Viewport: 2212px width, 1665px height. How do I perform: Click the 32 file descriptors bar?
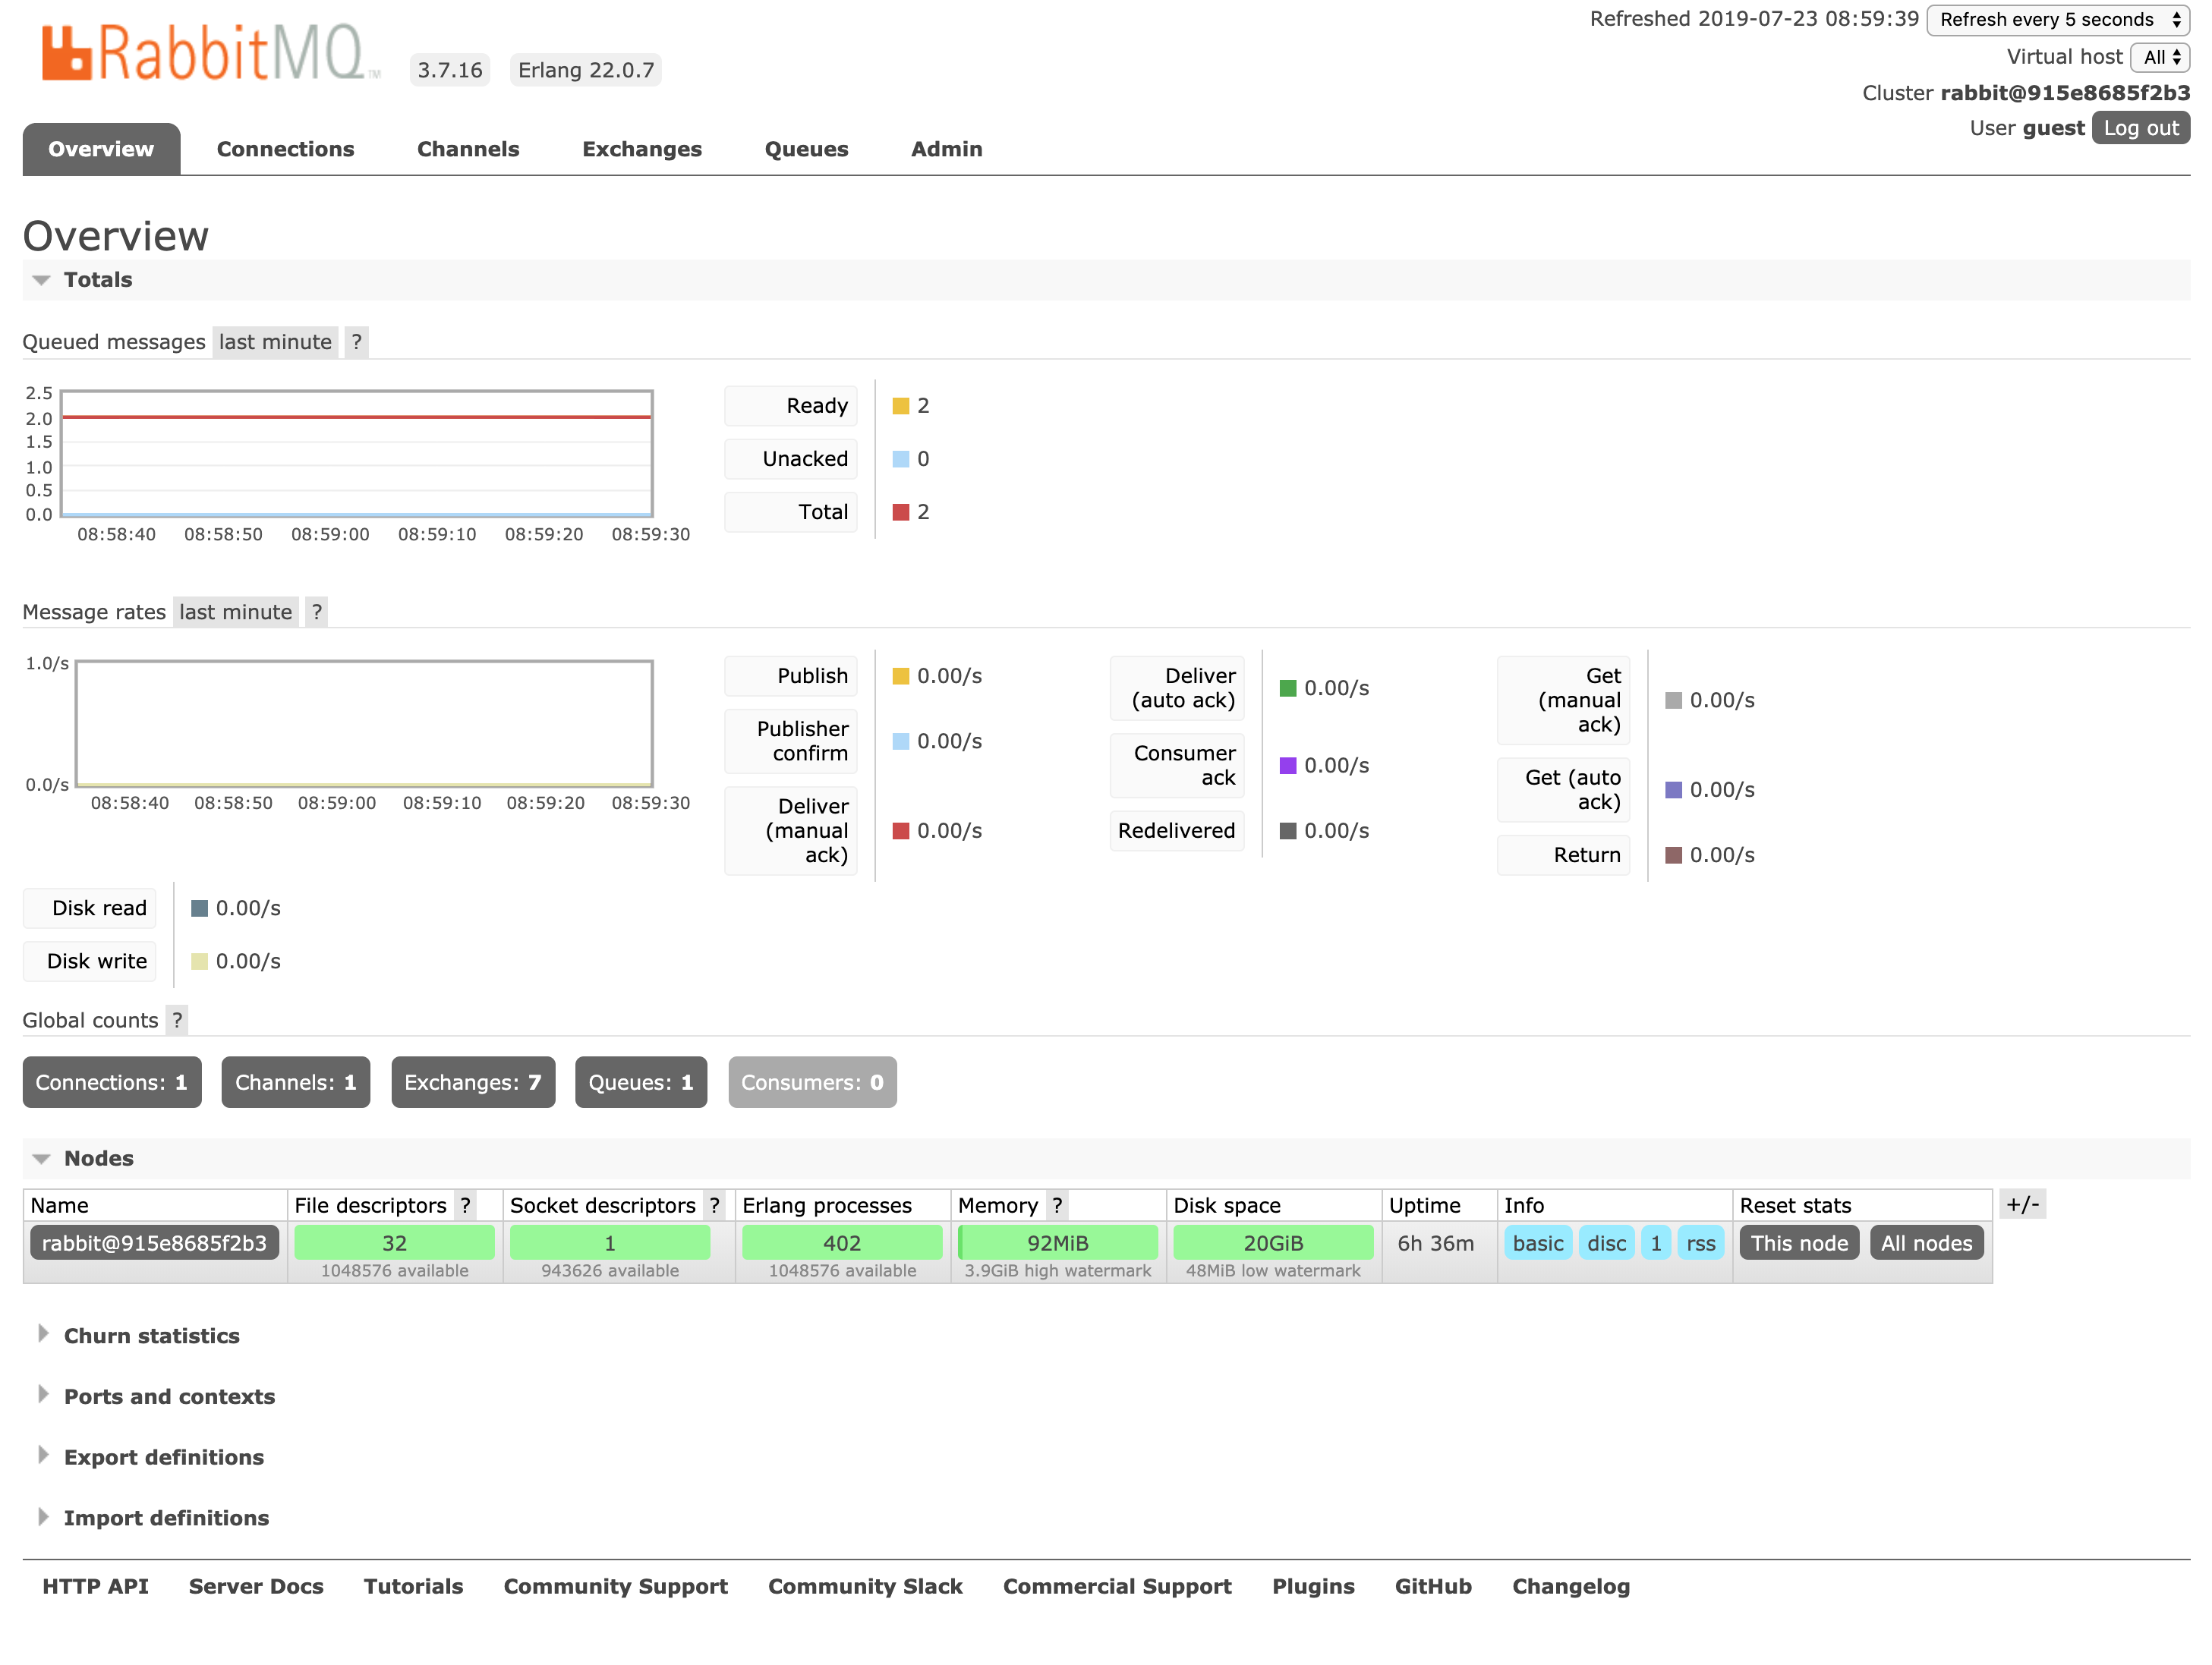point(394,1243)
